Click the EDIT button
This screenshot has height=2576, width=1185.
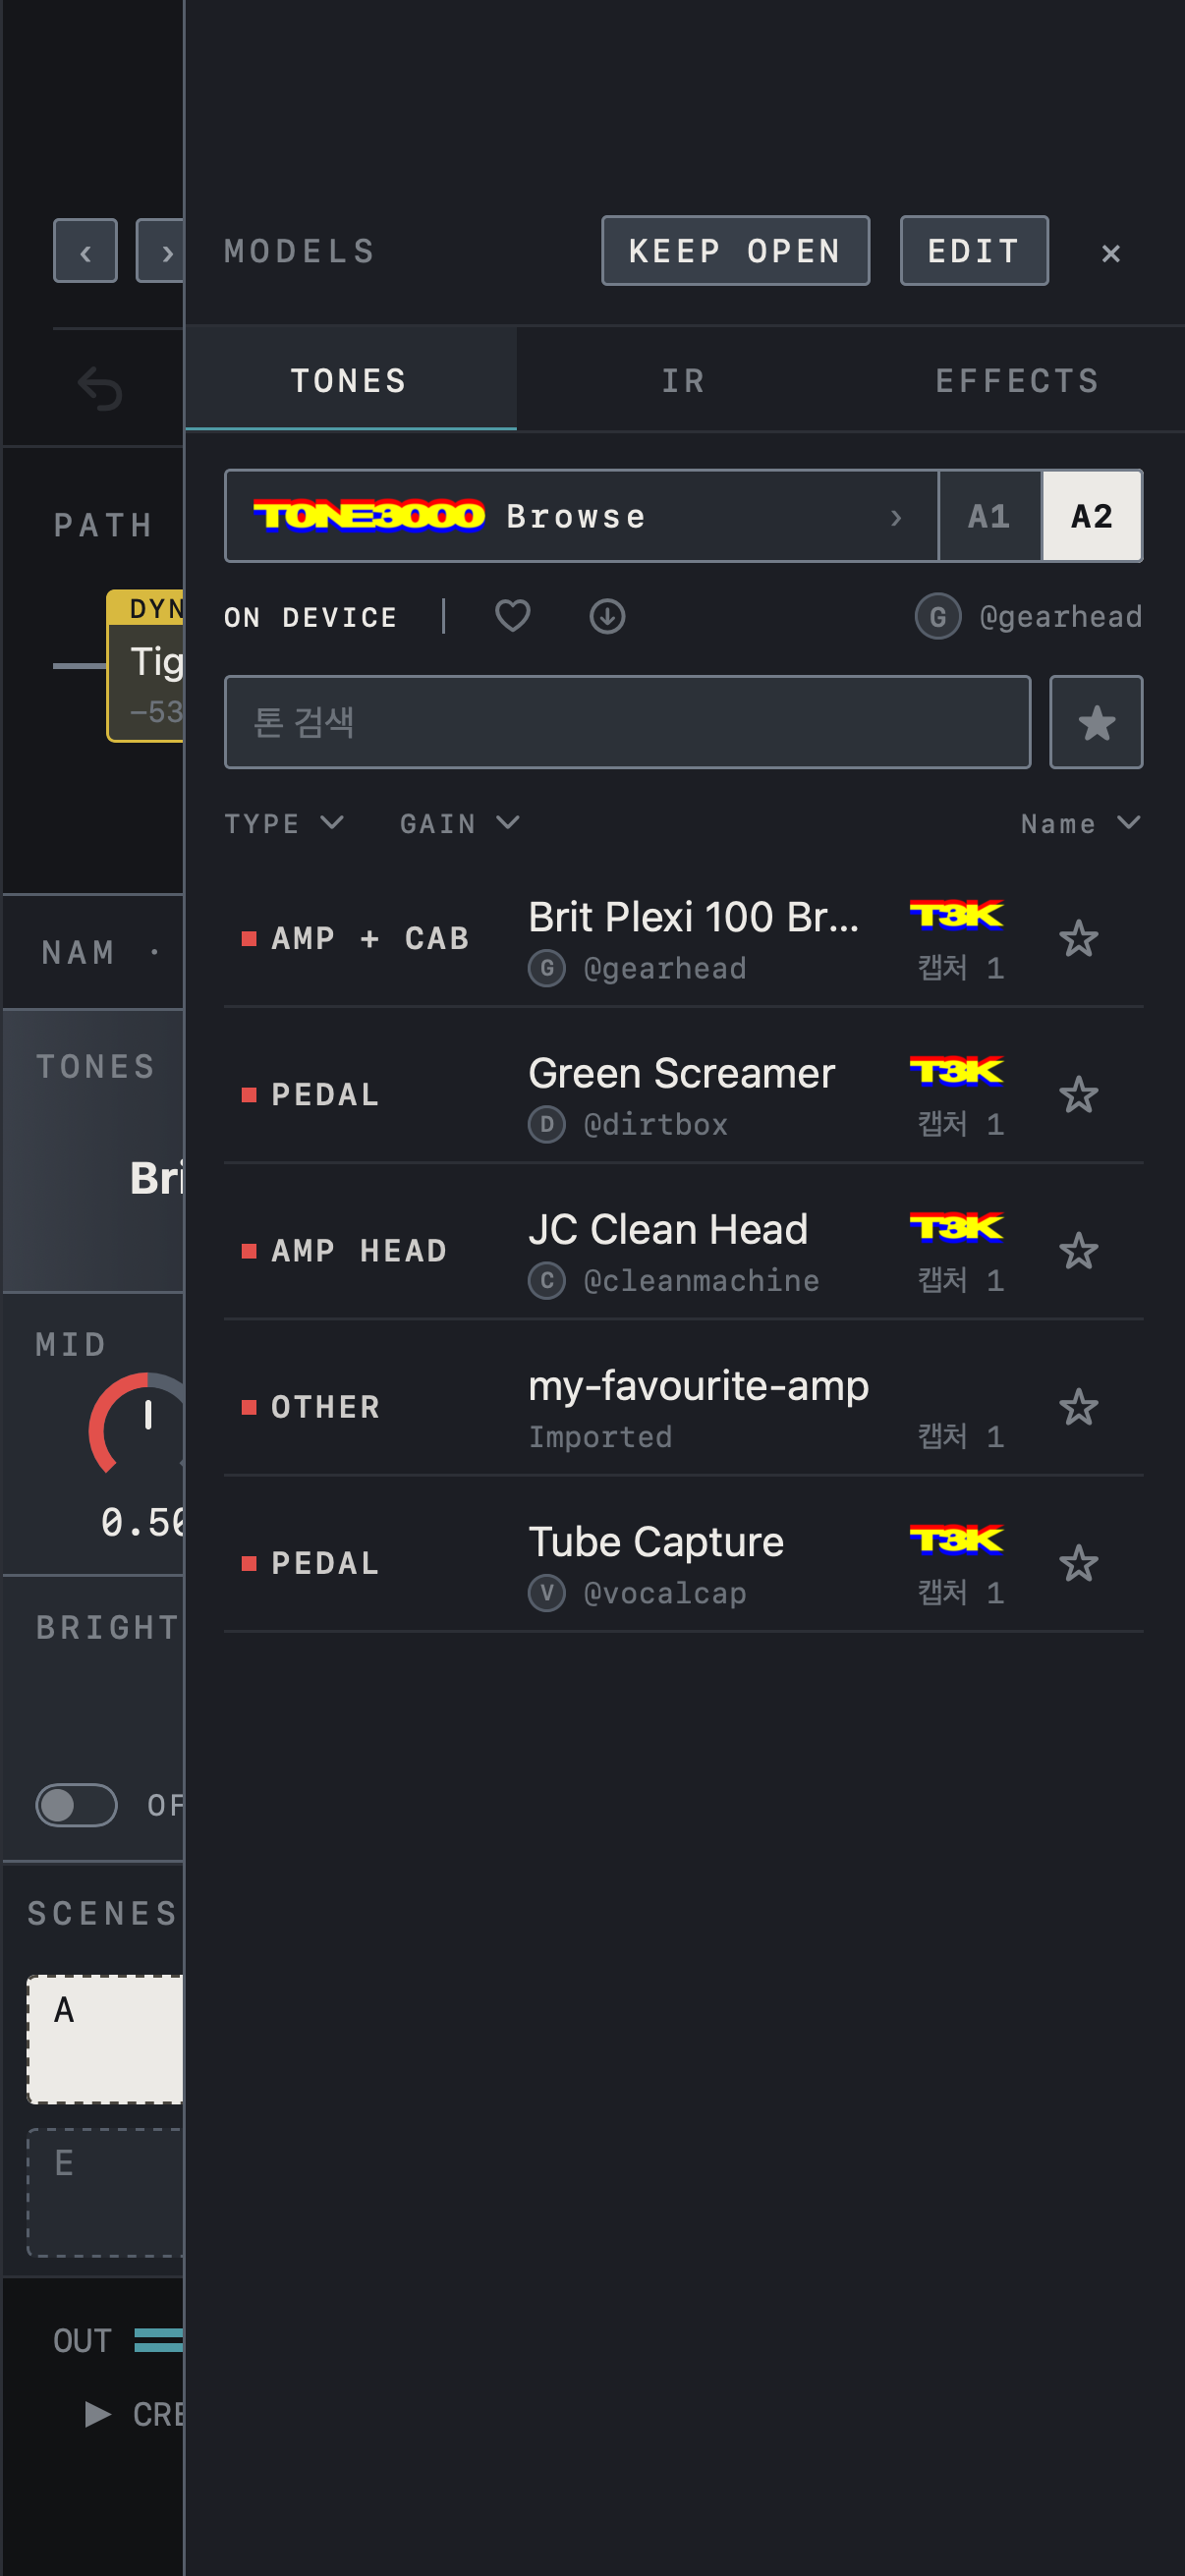coord(973,251)
